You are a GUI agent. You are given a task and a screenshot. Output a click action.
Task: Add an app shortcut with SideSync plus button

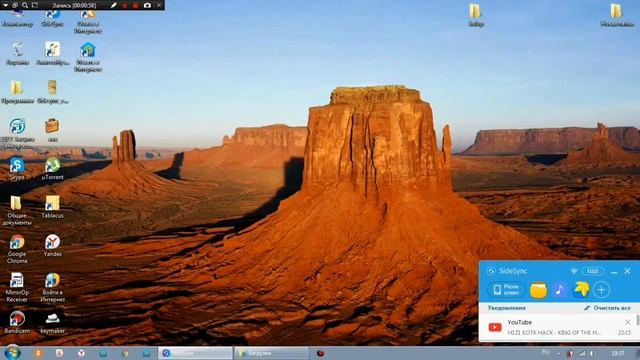click(601, 290)
